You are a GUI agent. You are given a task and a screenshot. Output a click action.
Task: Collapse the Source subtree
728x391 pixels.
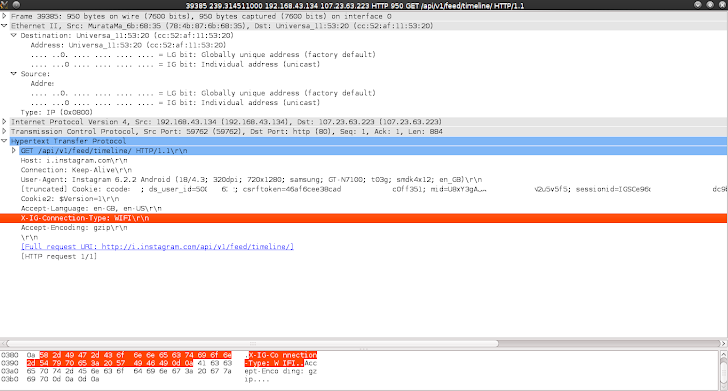point(13,73)
